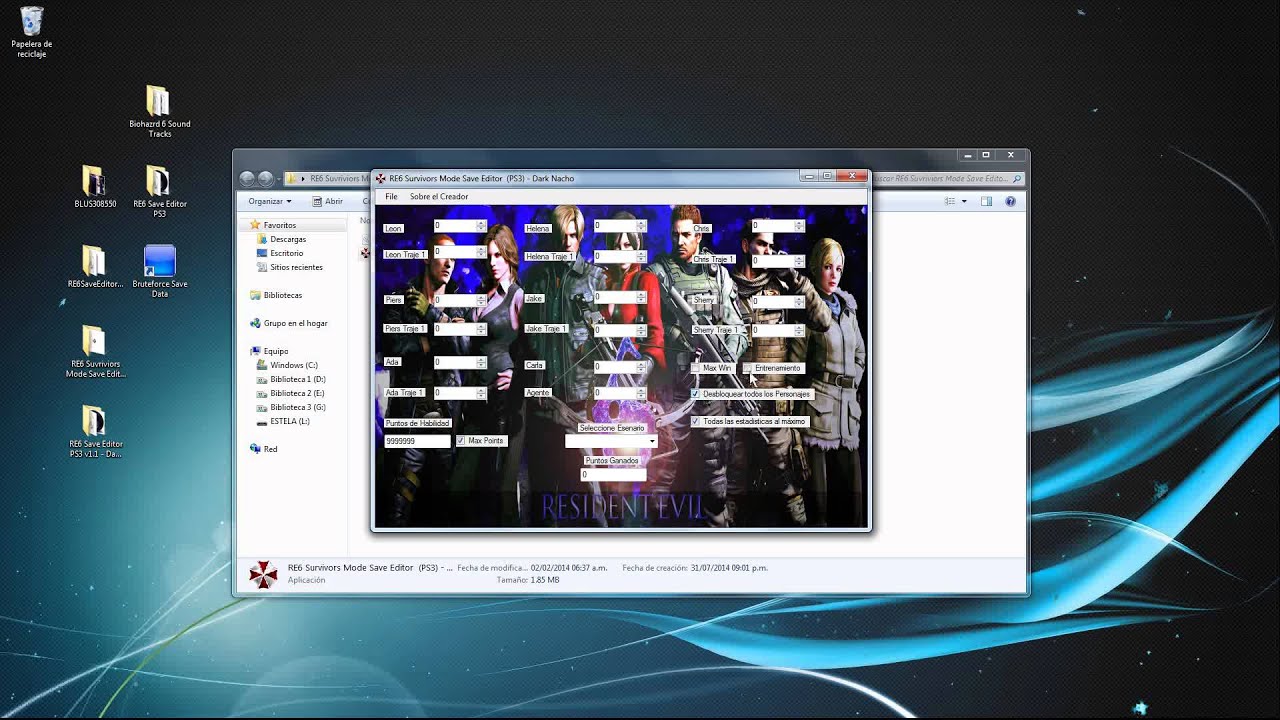Open Descargas in the navigation pane
This screenshot has height=720, width=1280.
click(287, 239)
